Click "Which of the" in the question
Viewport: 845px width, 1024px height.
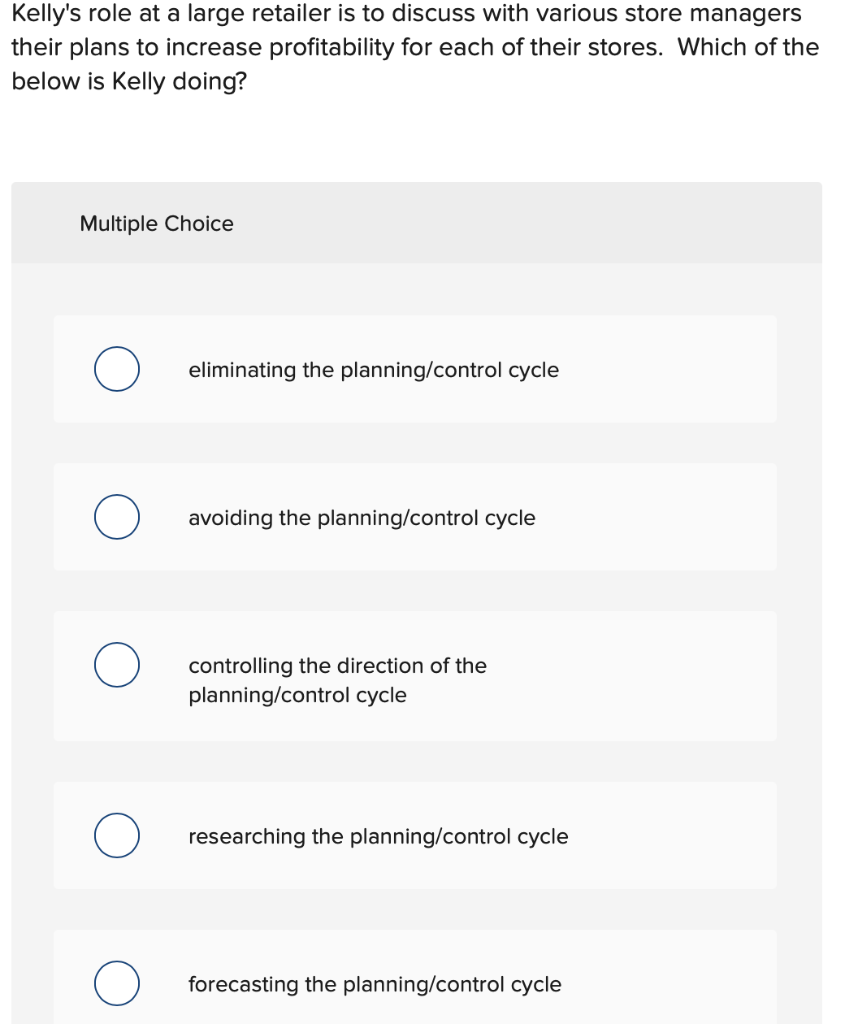pos(748,47)
